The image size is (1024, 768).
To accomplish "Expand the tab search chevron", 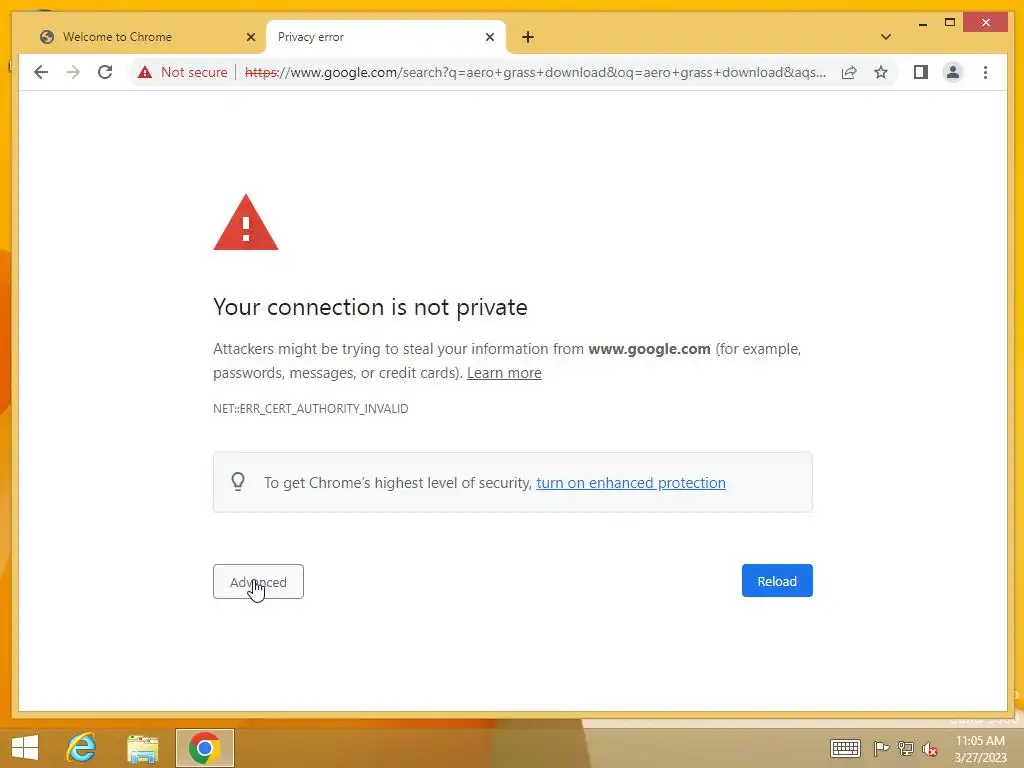I will pyautogui.click(x=886, y=37).
